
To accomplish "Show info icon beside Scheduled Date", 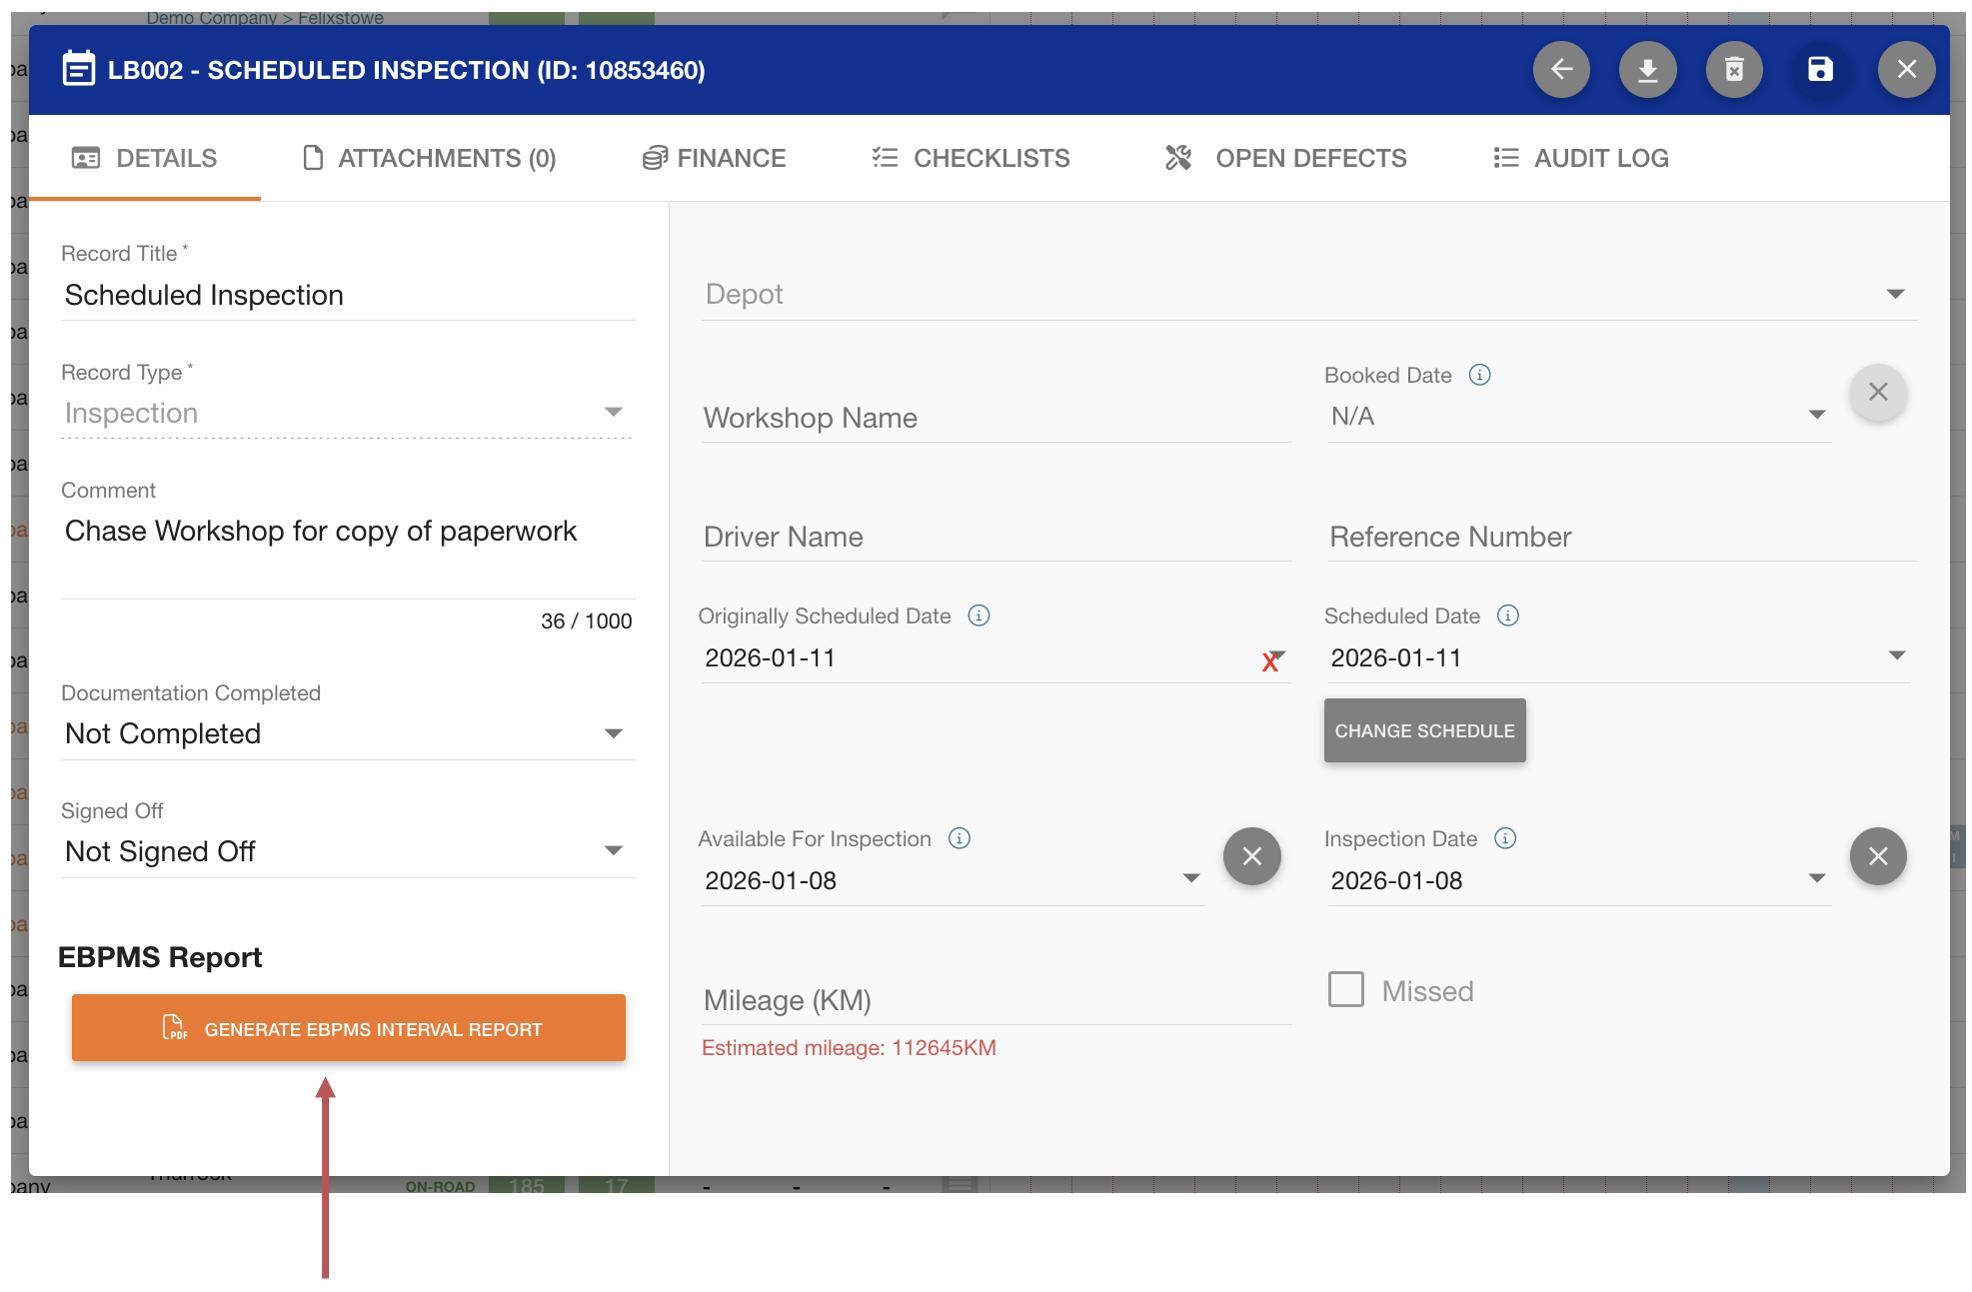I will pyautogui.click(x=1508, y=616).
